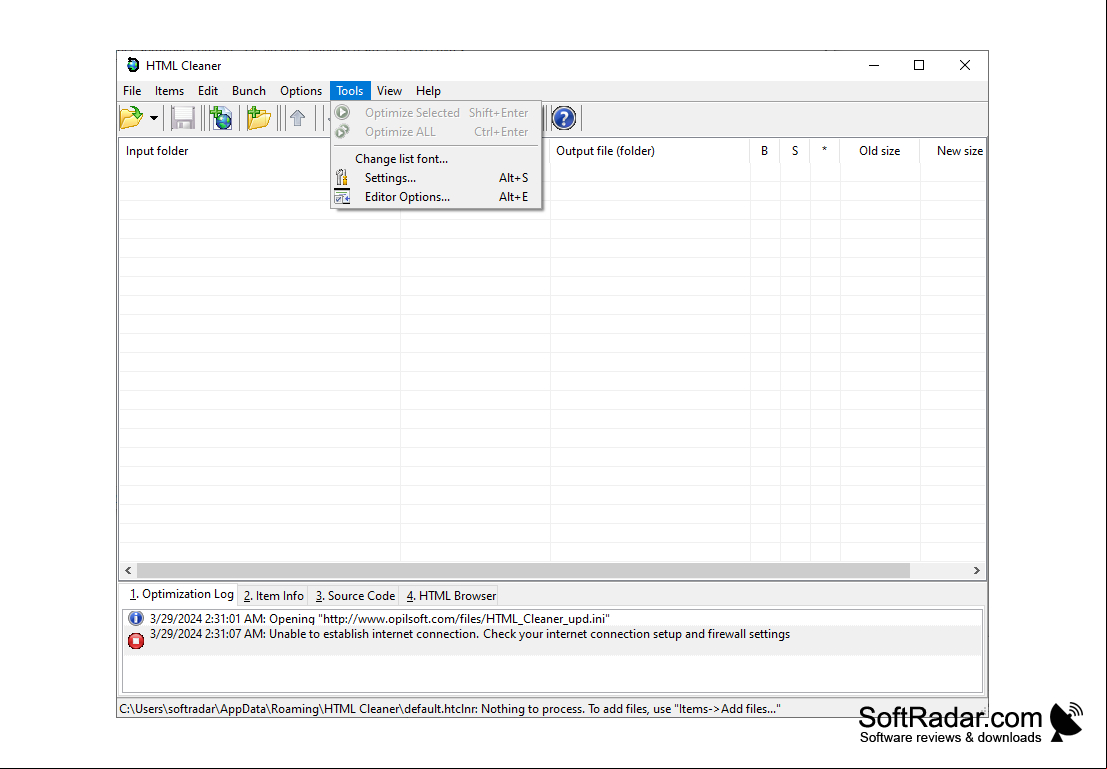Open the File menu

pos(132,90)
